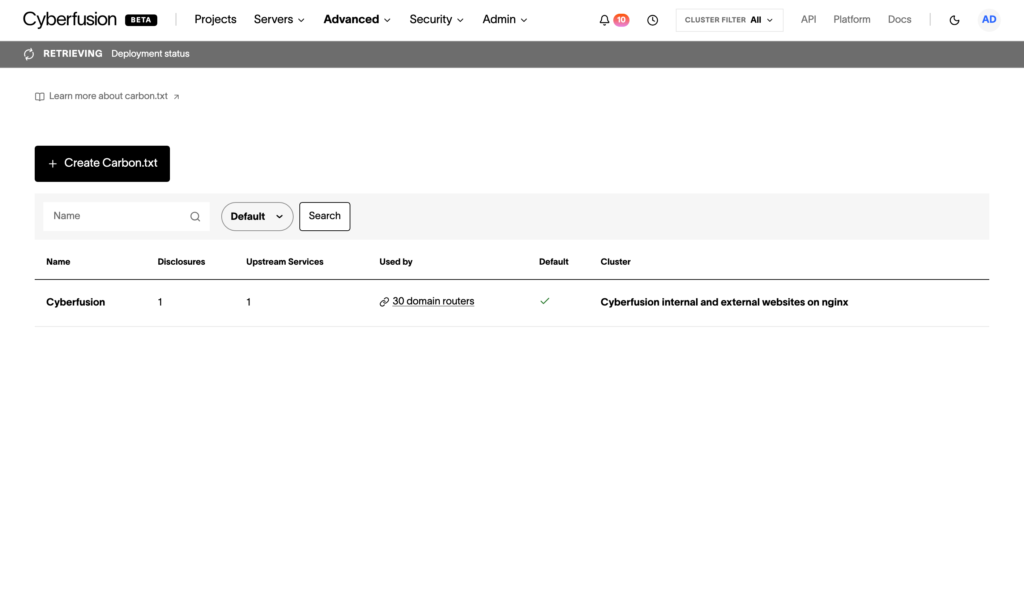Click the Name column header
Screen dimensions: 1024x606
(58, 262)
